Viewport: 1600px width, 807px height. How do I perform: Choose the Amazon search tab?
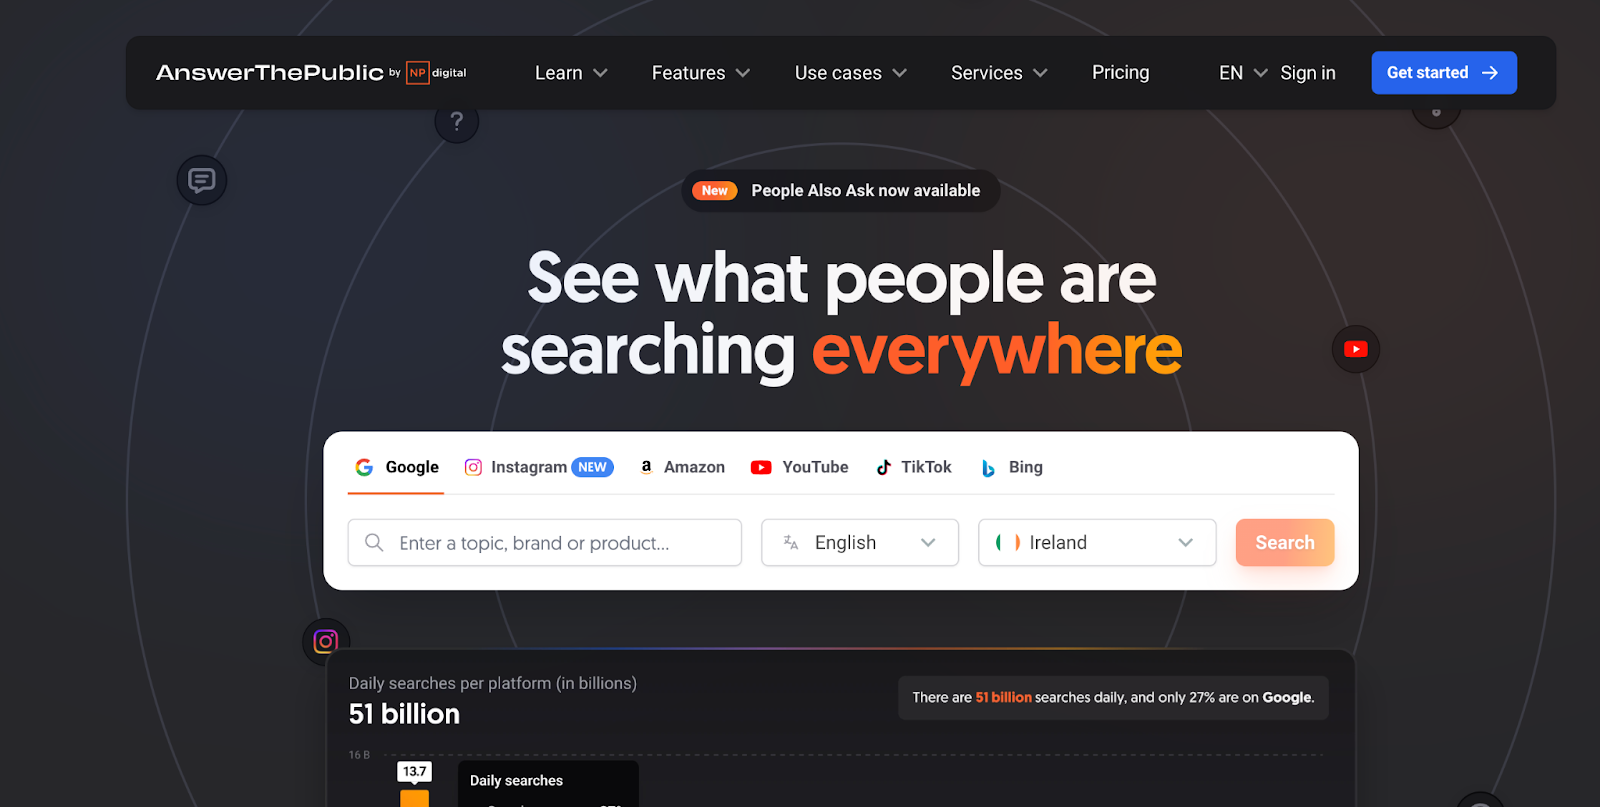[x=682, y=467]
